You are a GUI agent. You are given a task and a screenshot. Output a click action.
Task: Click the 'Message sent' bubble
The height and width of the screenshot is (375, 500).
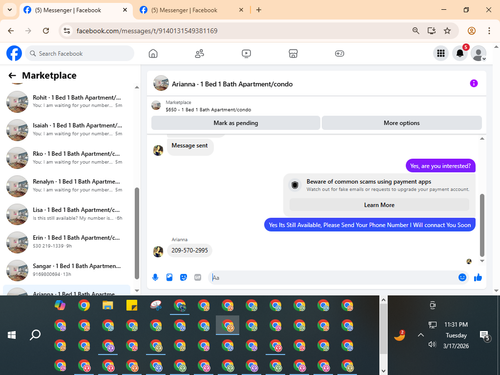[x=190, y=146]
